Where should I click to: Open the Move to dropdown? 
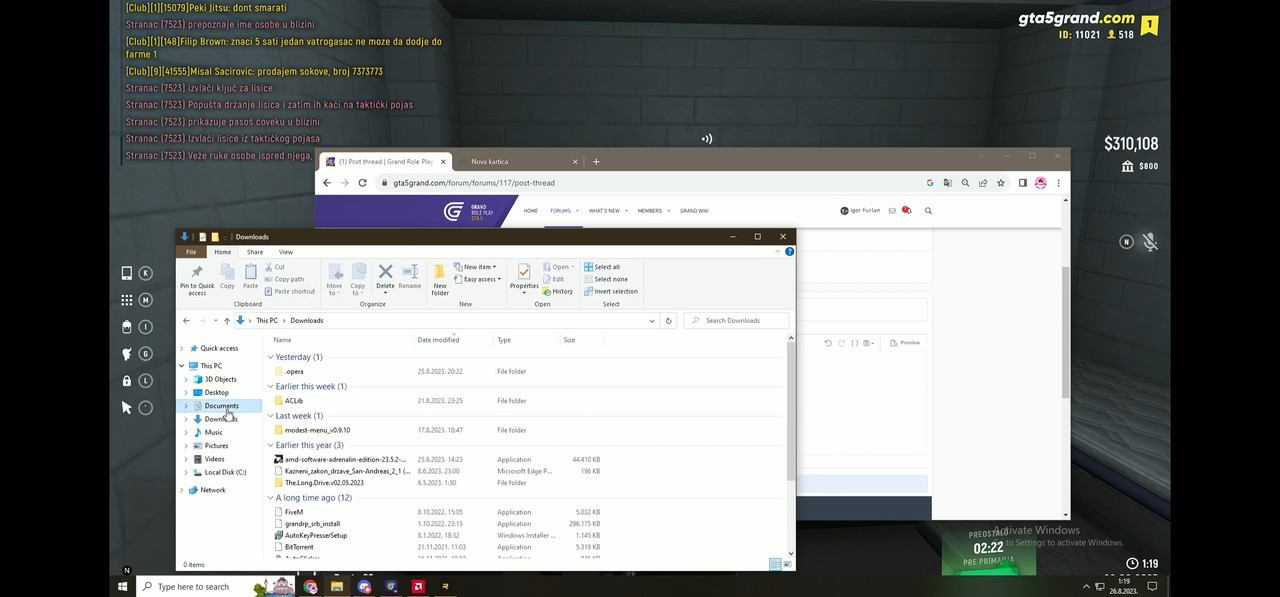point(334,278)
